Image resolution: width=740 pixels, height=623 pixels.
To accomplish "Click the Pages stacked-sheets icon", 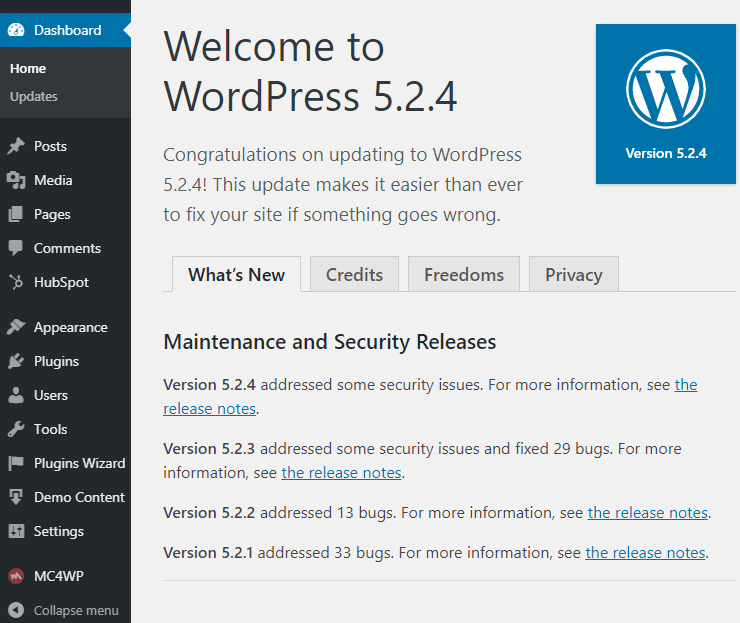I will click(16, 214).
